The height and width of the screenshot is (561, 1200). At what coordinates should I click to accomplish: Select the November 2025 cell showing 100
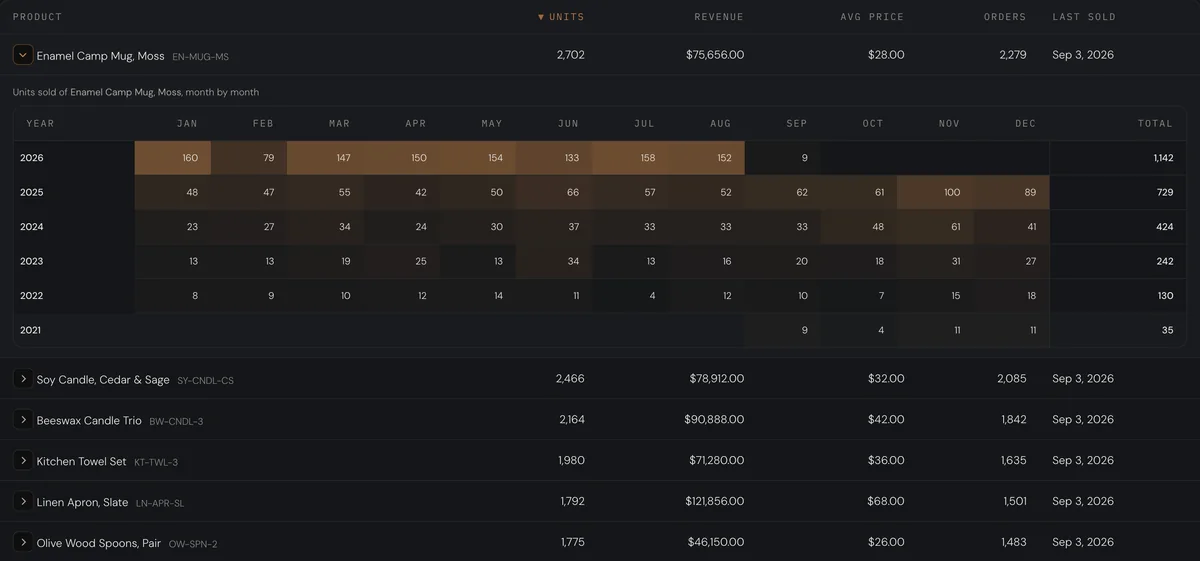936,192
